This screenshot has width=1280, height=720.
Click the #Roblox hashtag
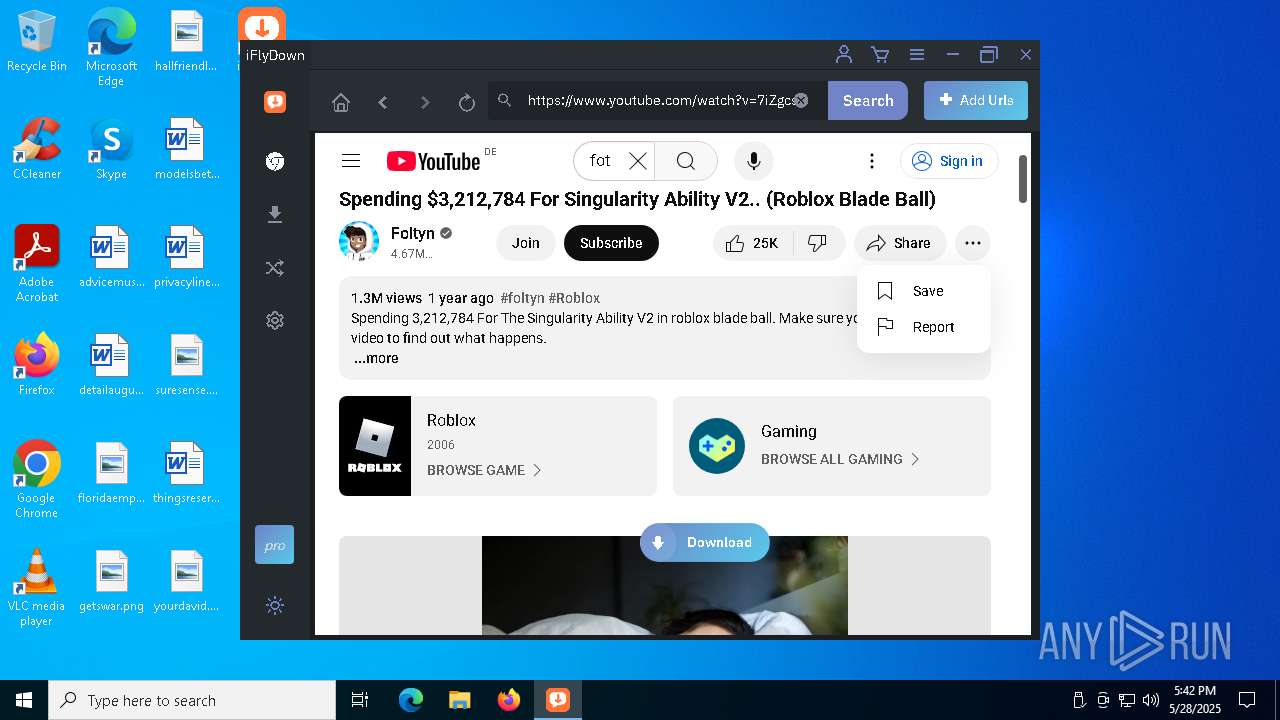[x=574, y=298]
